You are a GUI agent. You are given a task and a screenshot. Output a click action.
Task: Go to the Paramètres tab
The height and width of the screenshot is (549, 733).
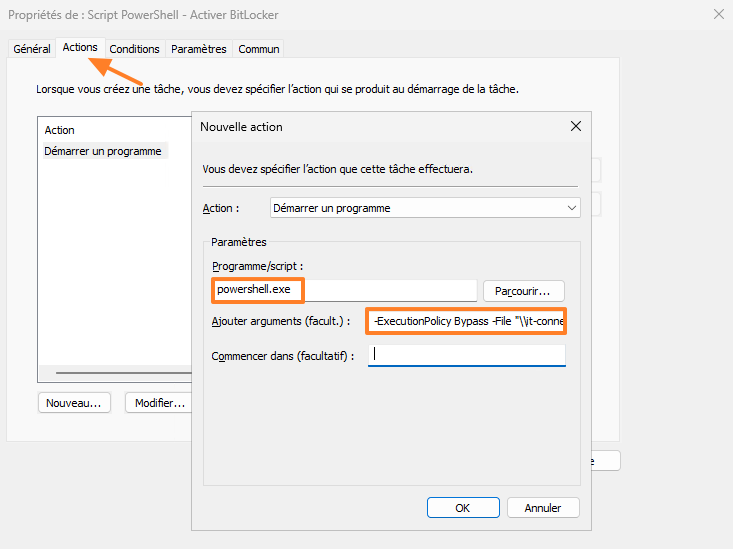click(199, 49)
